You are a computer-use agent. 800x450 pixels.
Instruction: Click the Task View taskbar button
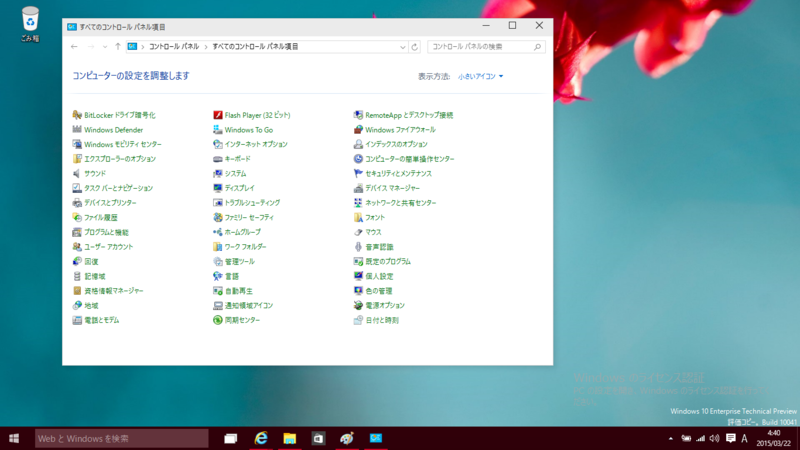coord(231,438)
